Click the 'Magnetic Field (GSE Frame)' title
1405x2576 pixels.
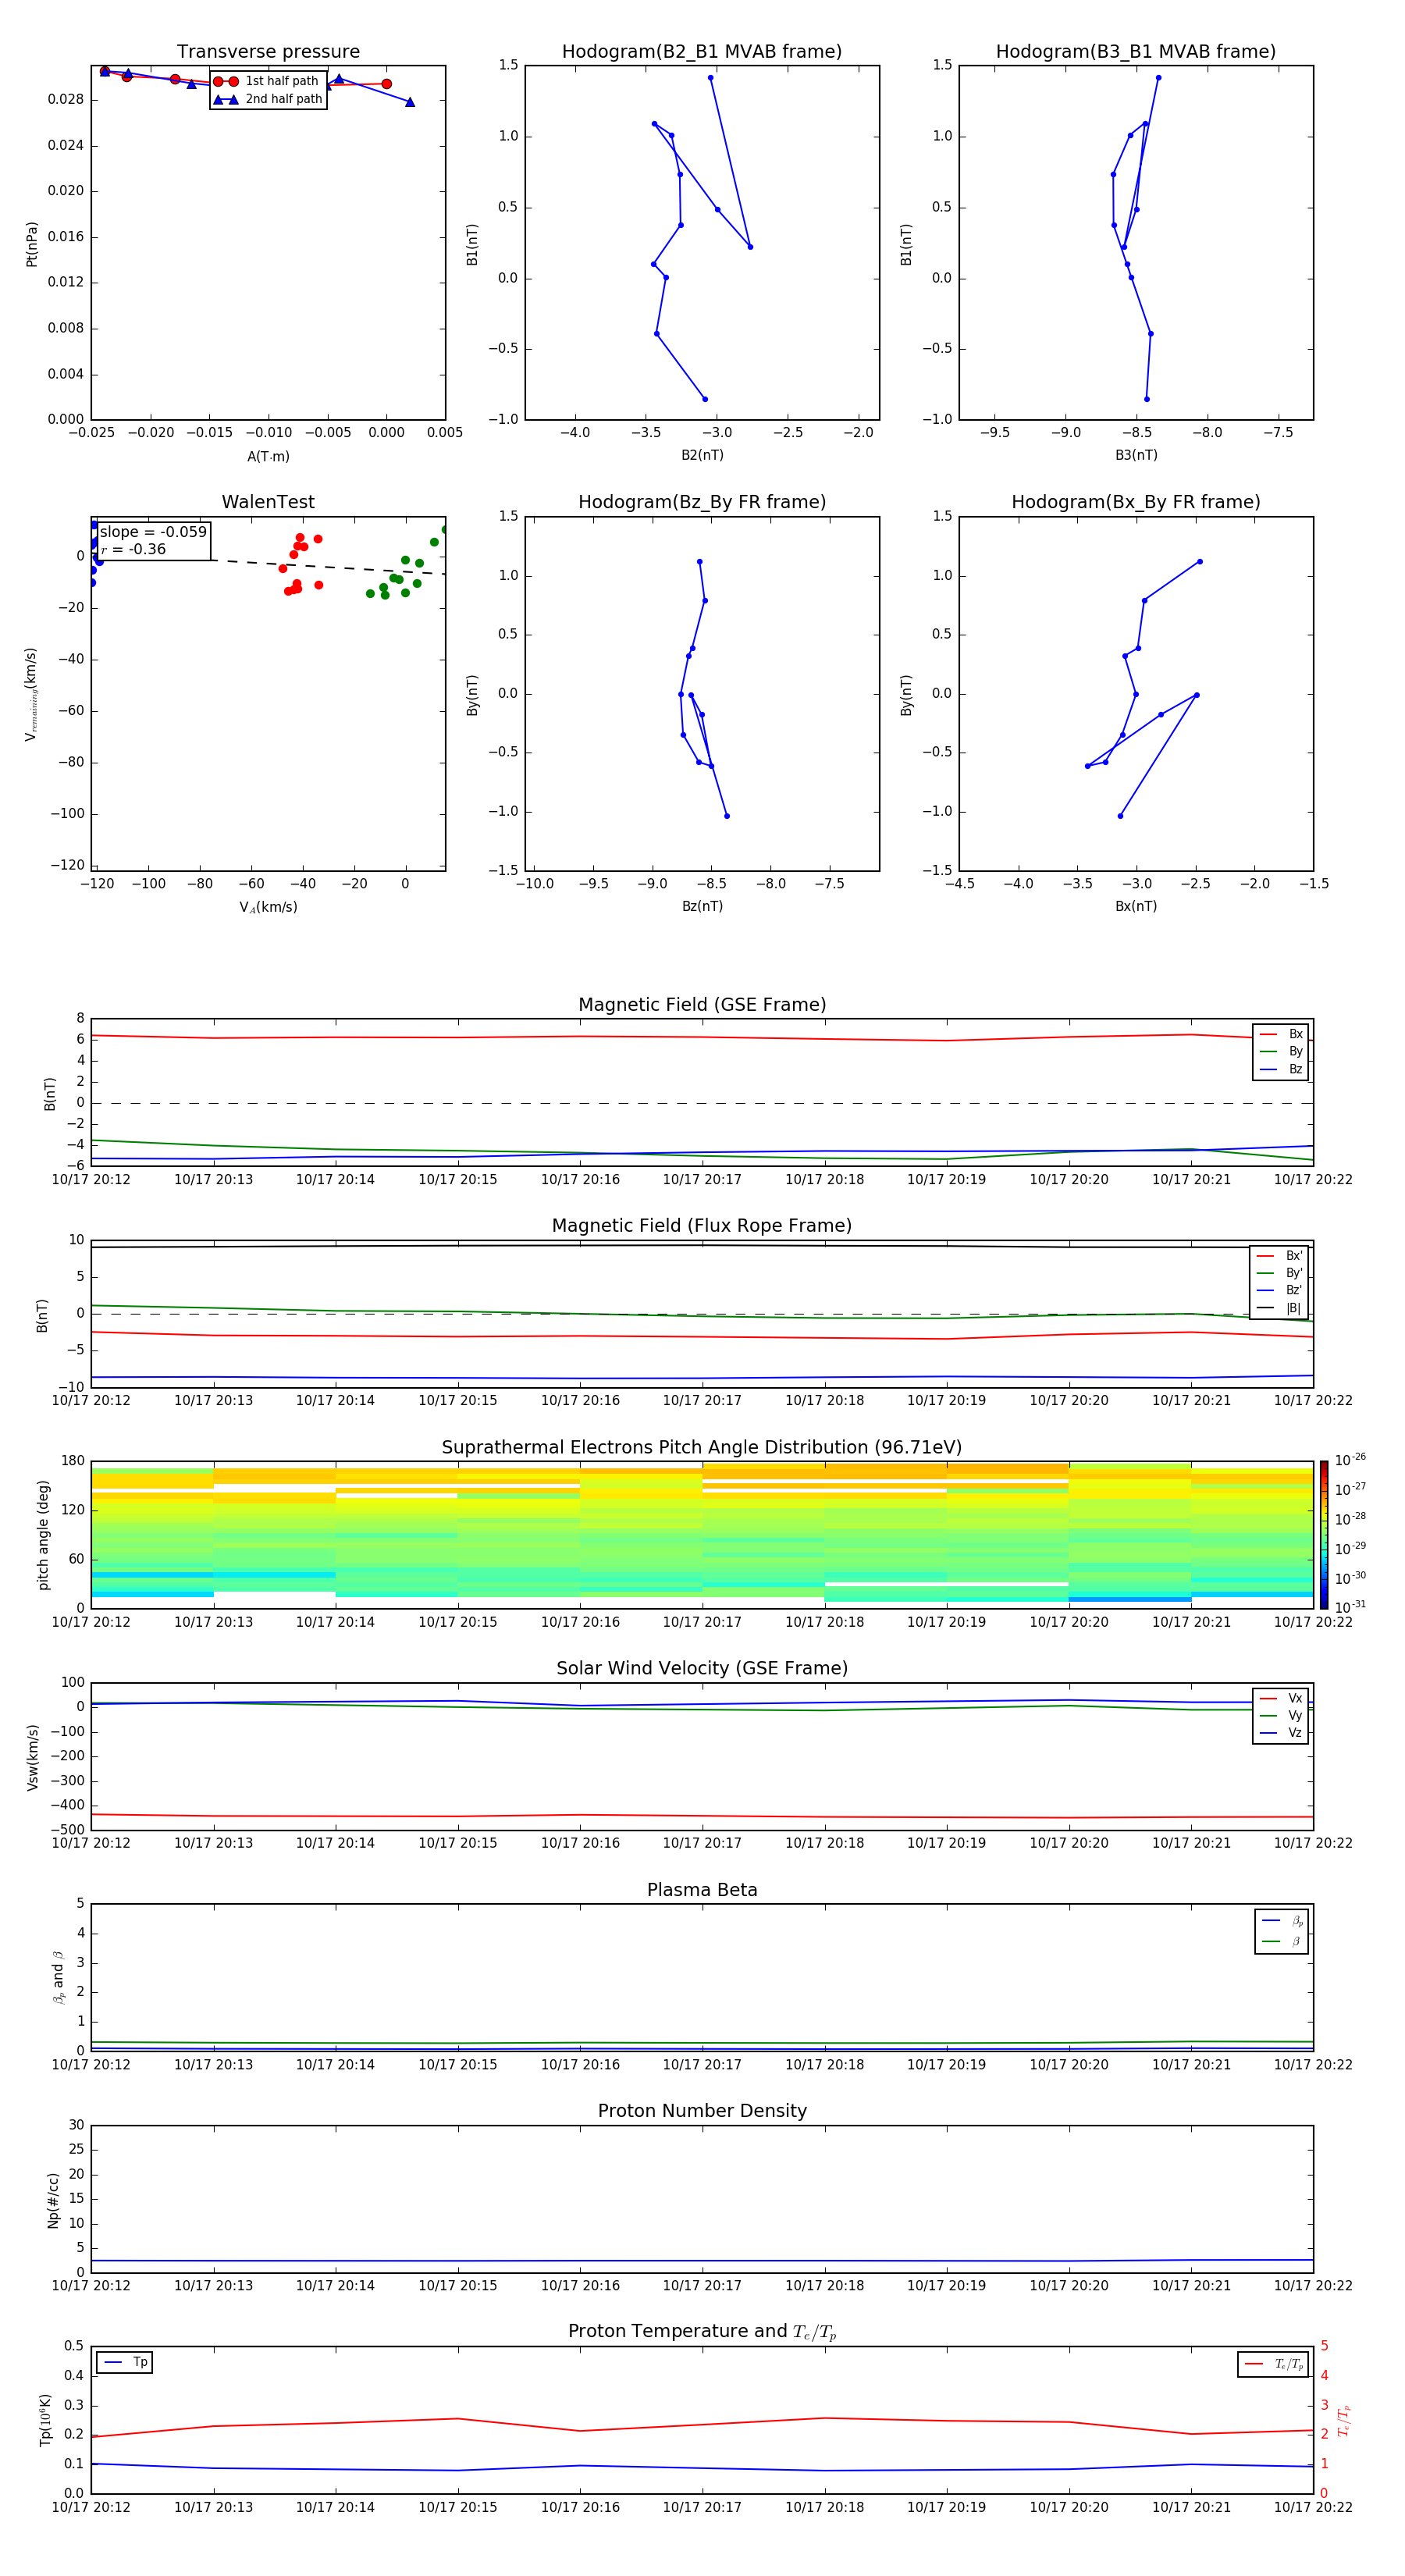[702, 1005]
